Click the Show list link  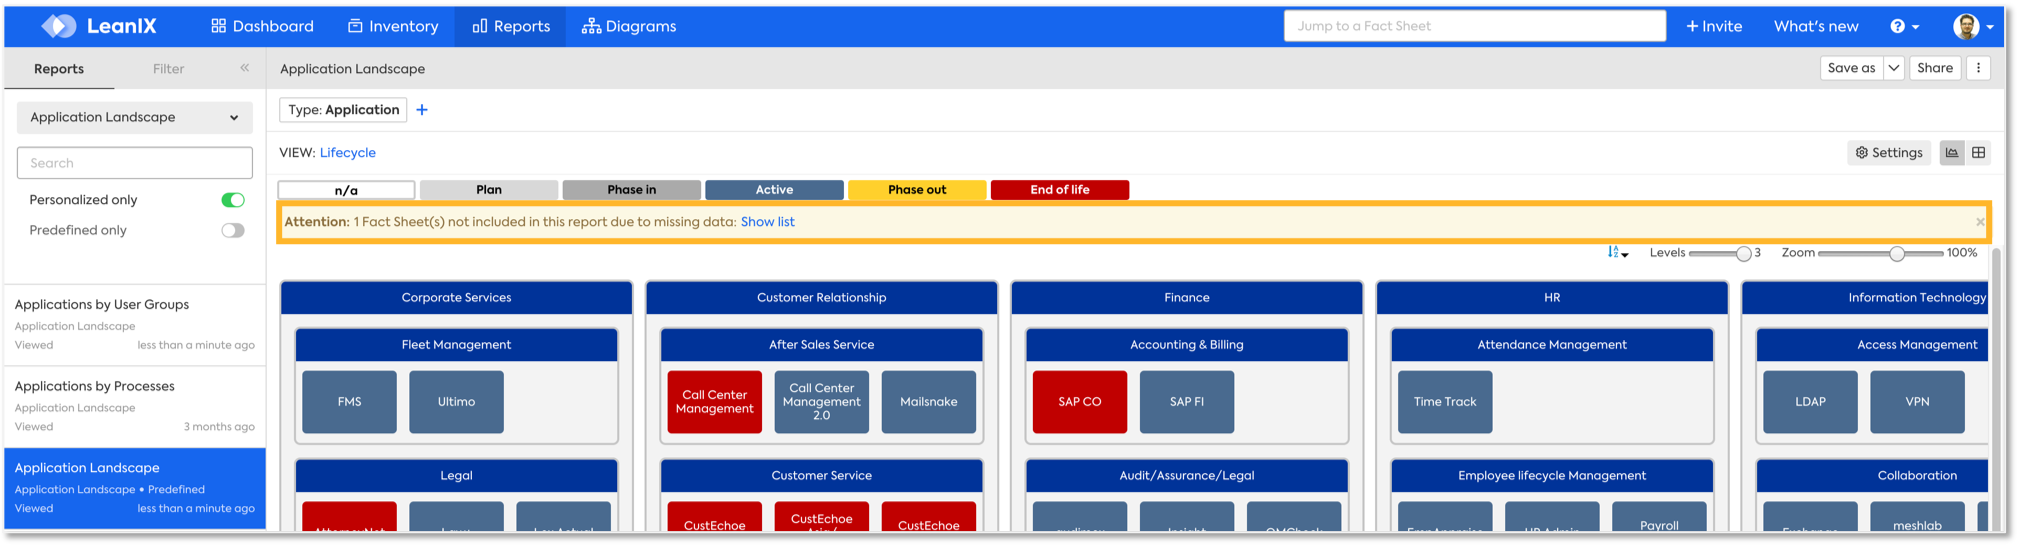[767, 222]
